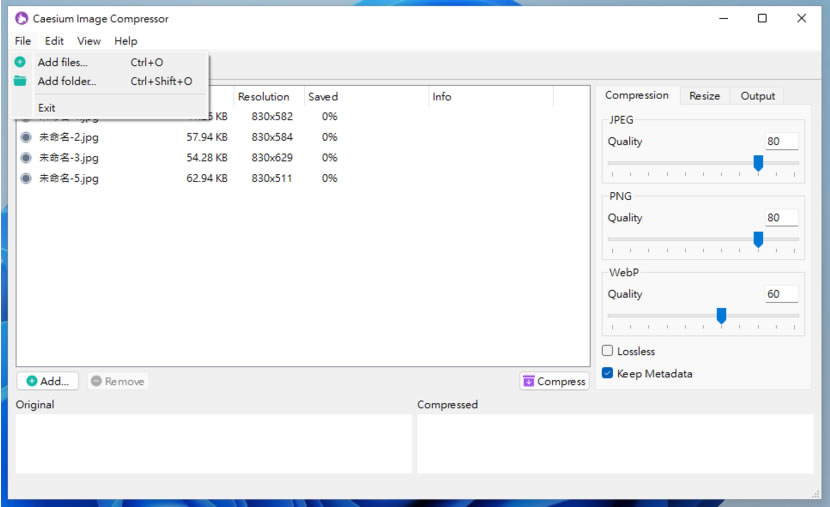Click the 830x582 resolution cell
Screen dimensions: 830x507
(x=272, y=116)
